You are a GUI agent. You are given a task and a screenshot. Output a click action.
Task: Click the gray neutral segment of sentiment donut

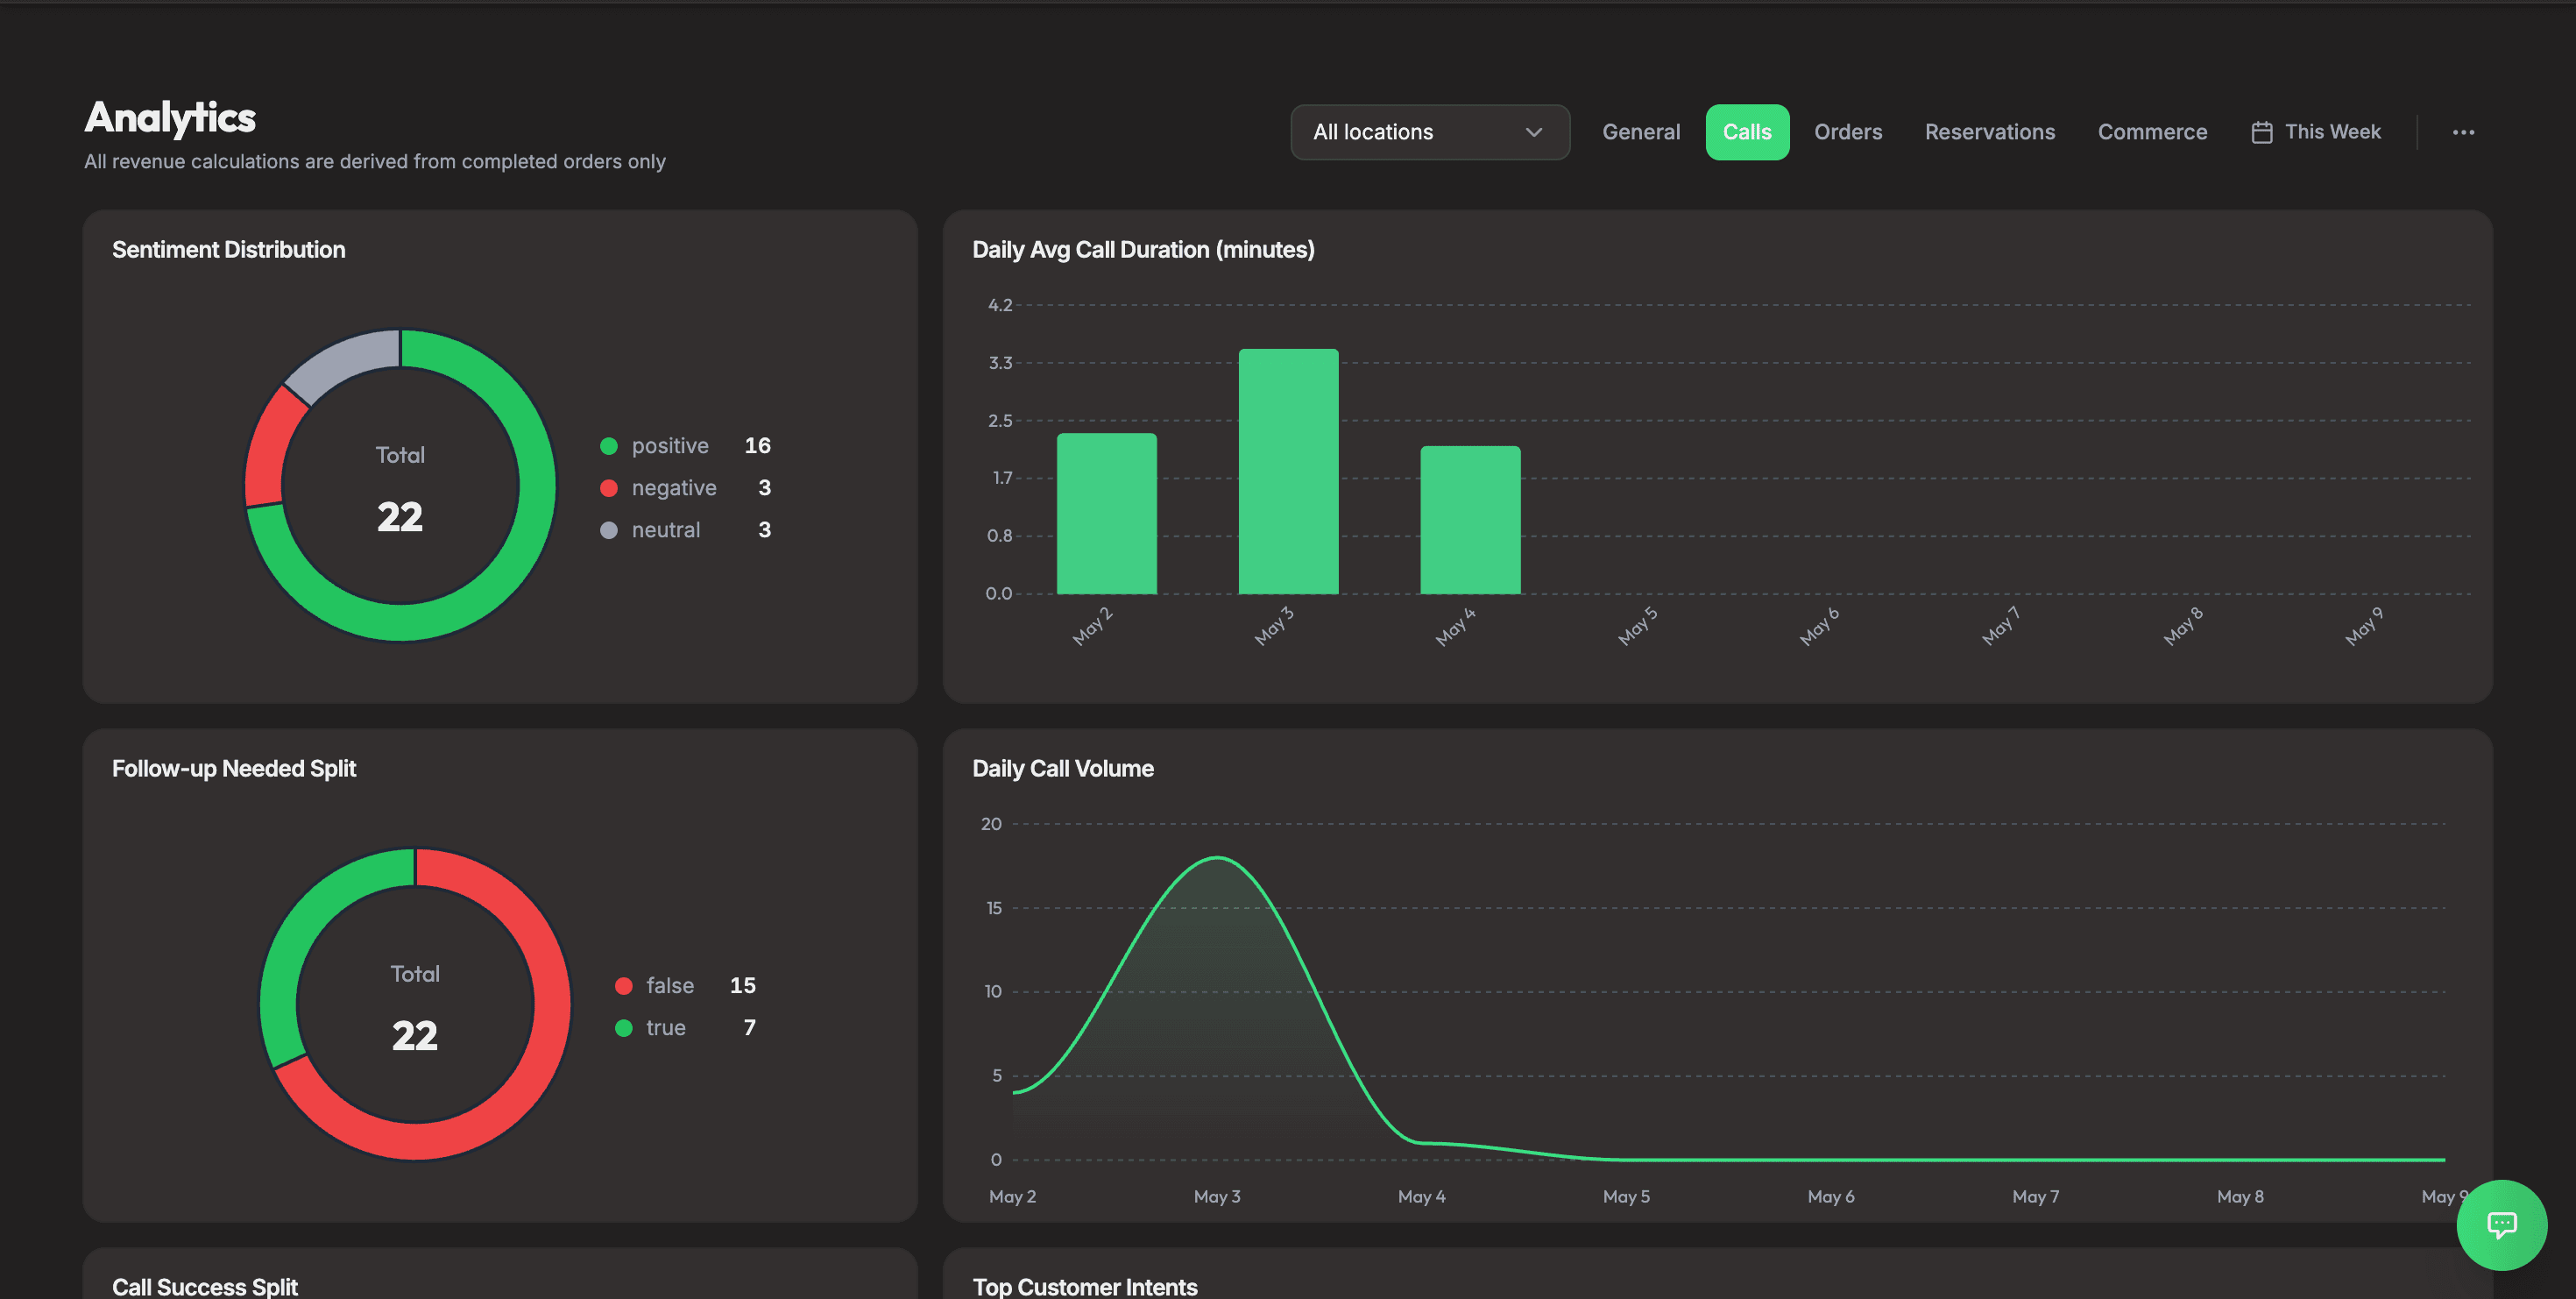pos(346,363)
